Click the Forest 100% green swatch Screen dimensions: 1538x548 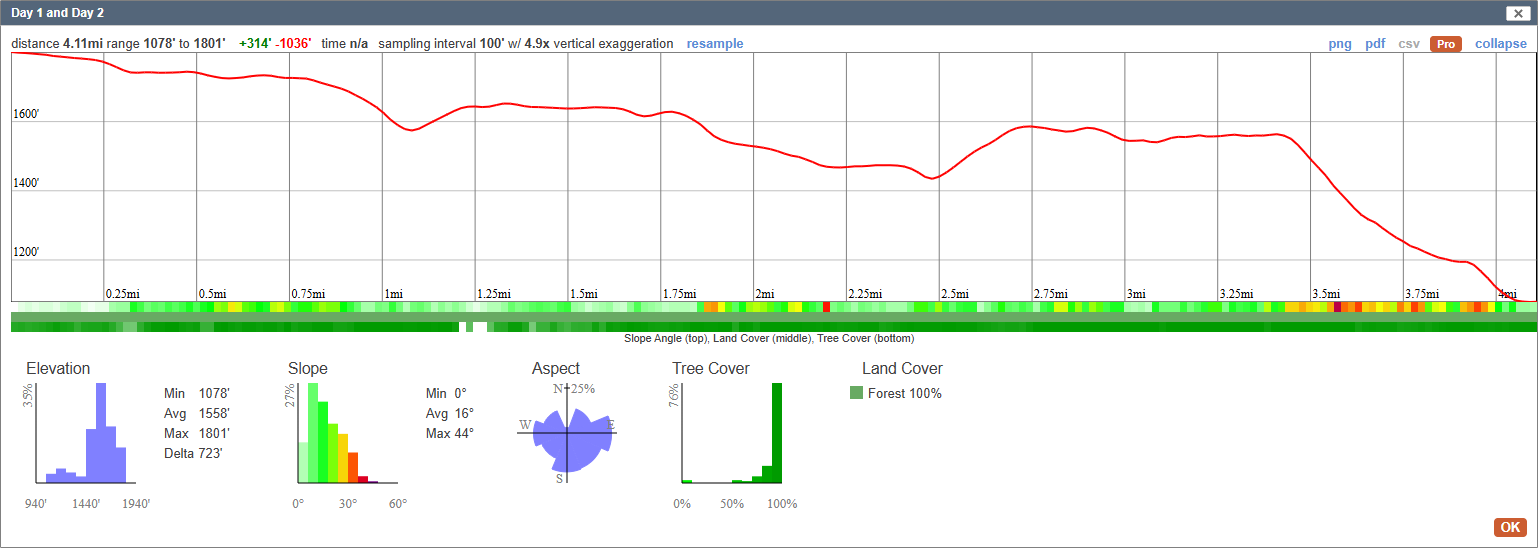[856, 393]
